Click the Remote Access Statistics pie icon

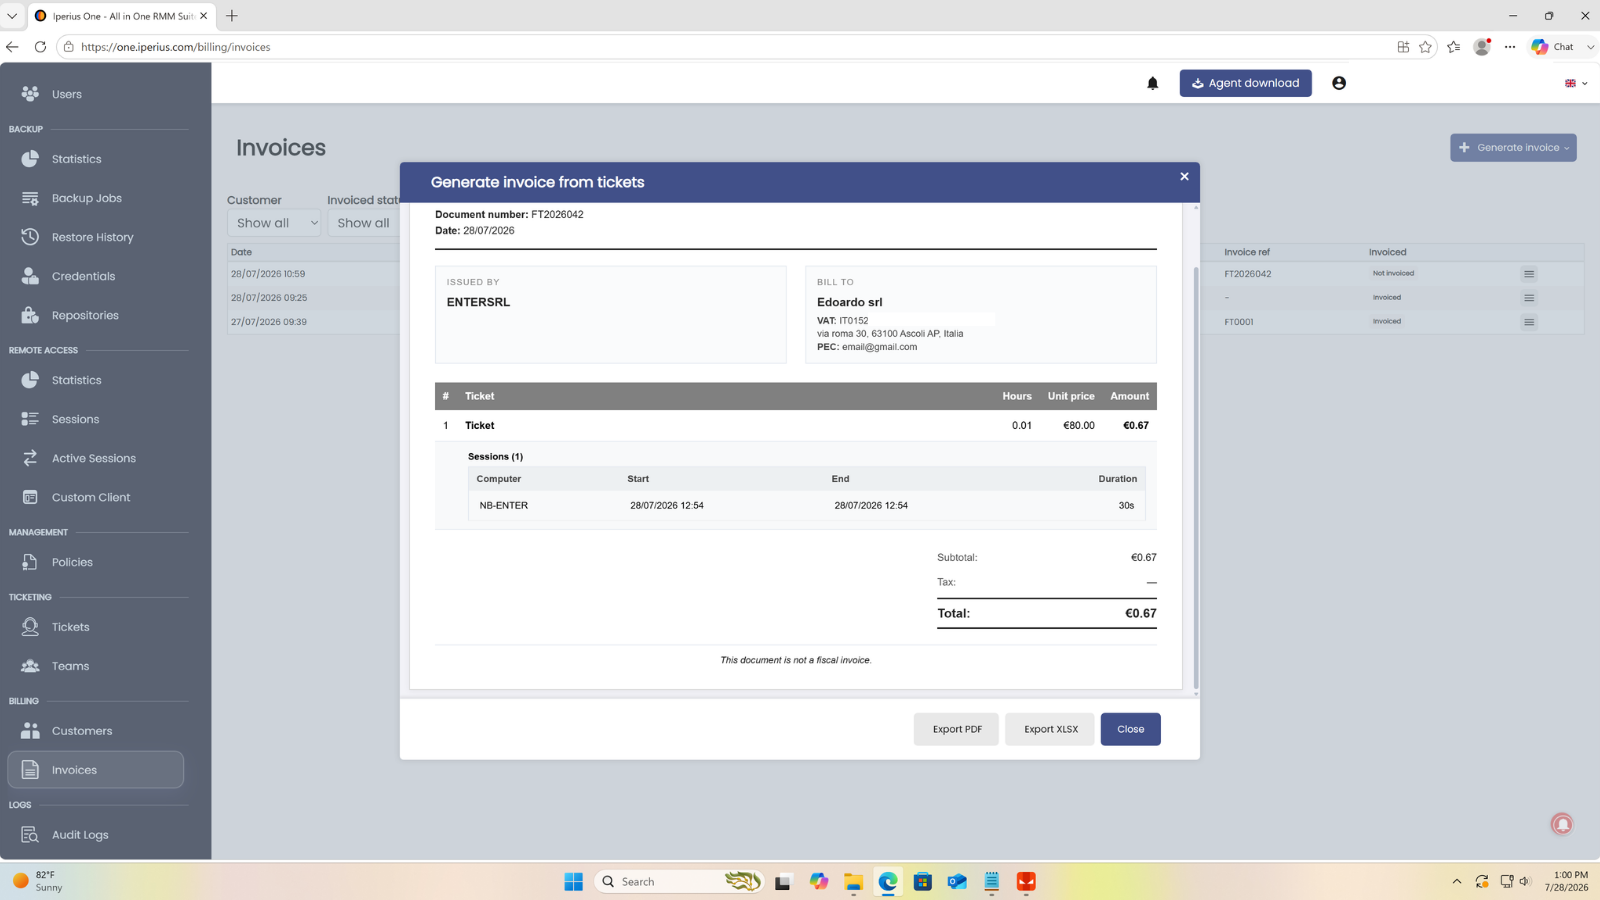30,380
